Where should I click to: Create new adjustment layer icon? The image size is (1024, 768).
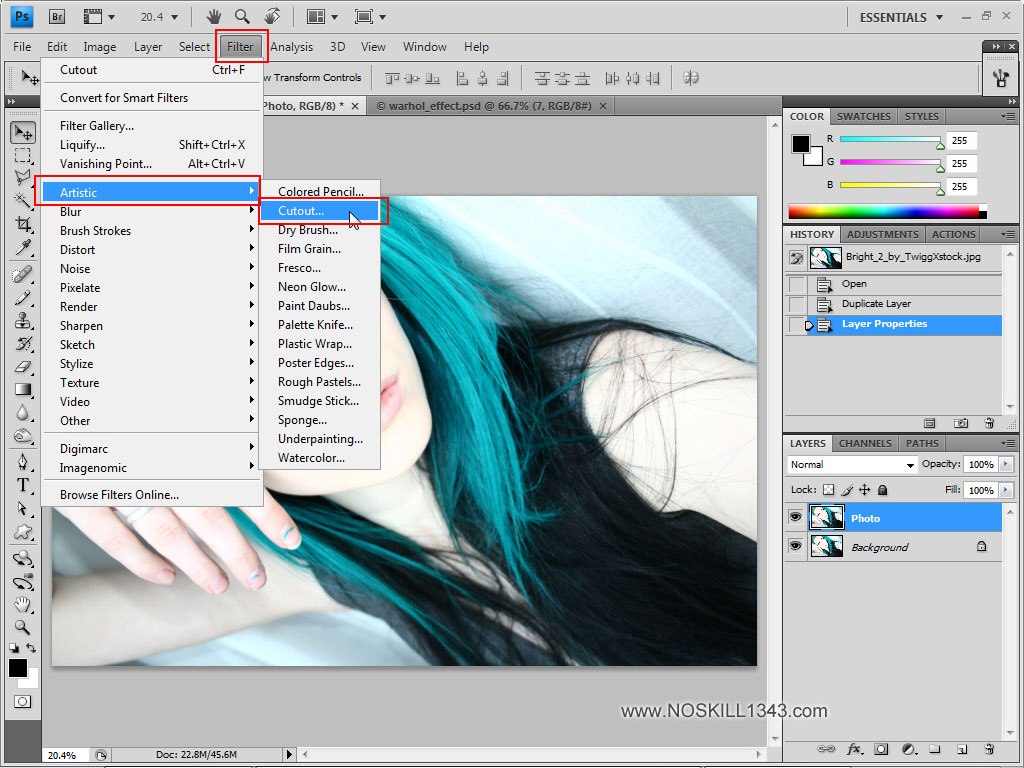(908, 748)
